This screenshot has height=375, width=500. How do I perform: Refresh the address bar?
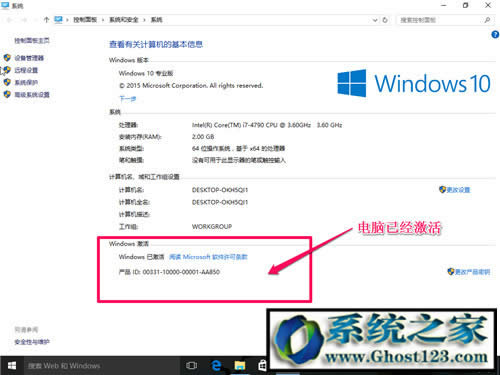(385, 20)
